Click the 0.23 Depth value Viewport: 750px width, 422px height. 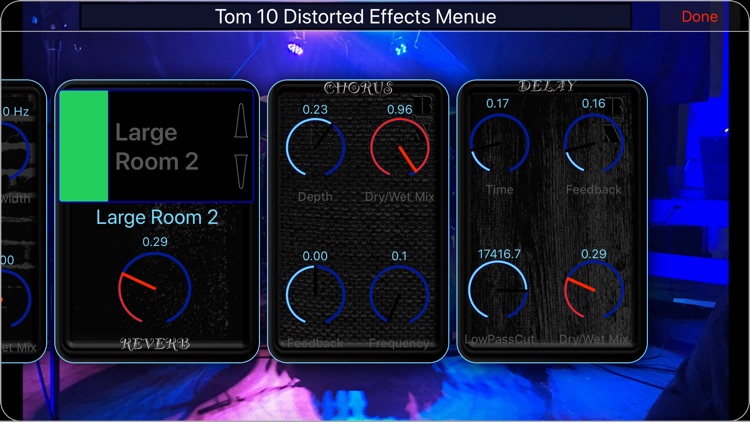315,110
